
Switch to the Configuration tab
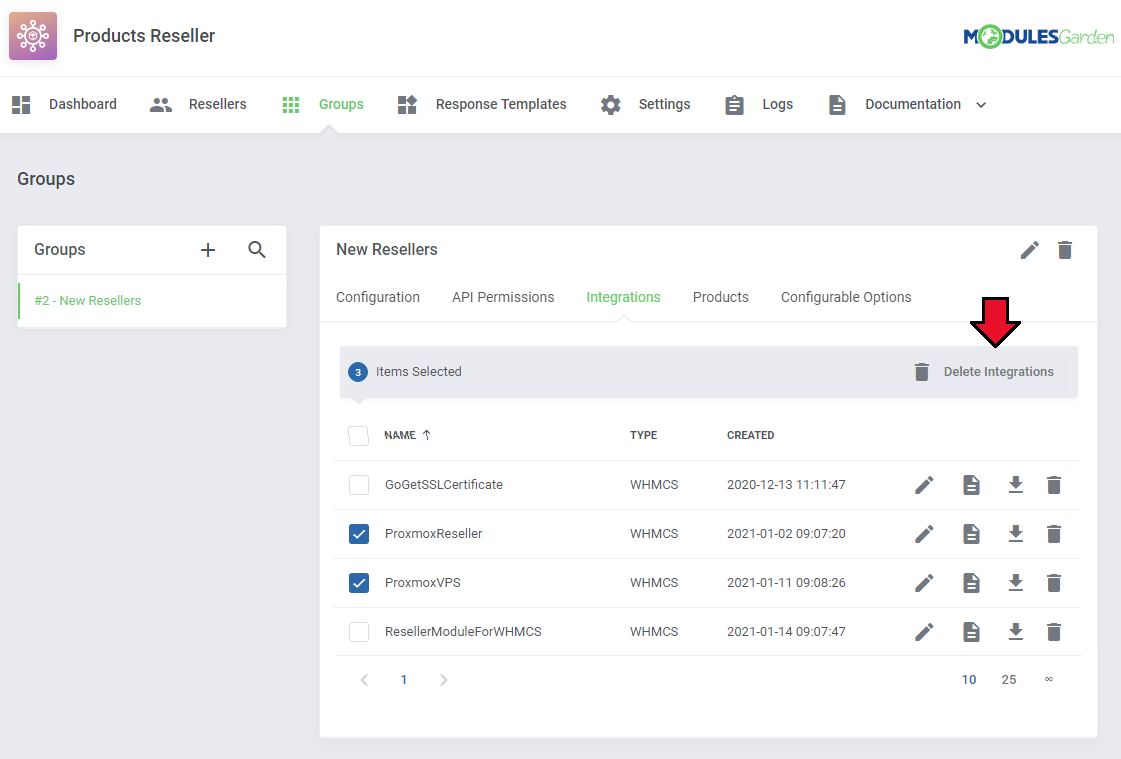coord(377,297)
